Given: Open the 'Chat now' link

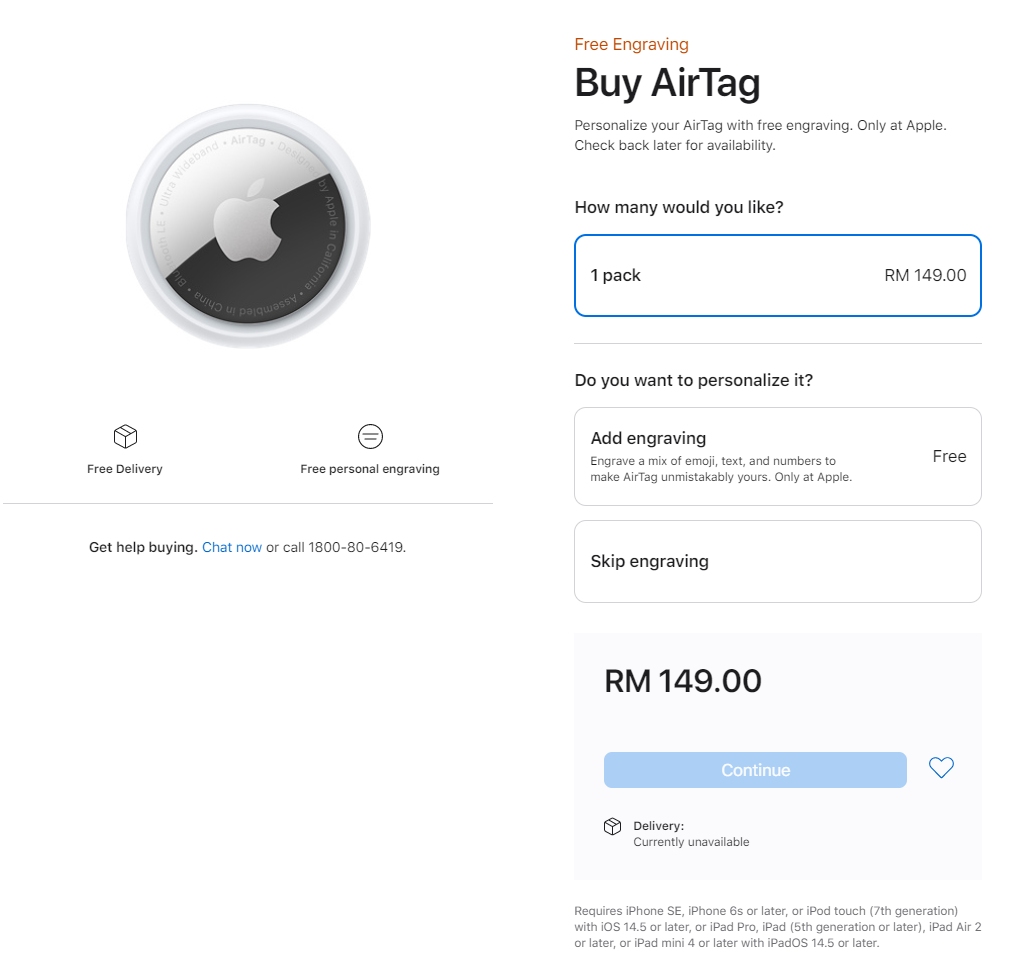Looking at the screenshot, I should [x=232, y=547].
